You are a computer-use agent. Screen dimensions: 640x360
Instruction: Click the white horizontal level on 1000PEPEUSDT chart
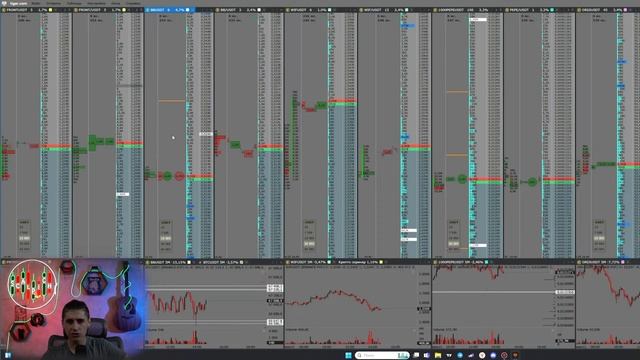(x=494, y=292)
